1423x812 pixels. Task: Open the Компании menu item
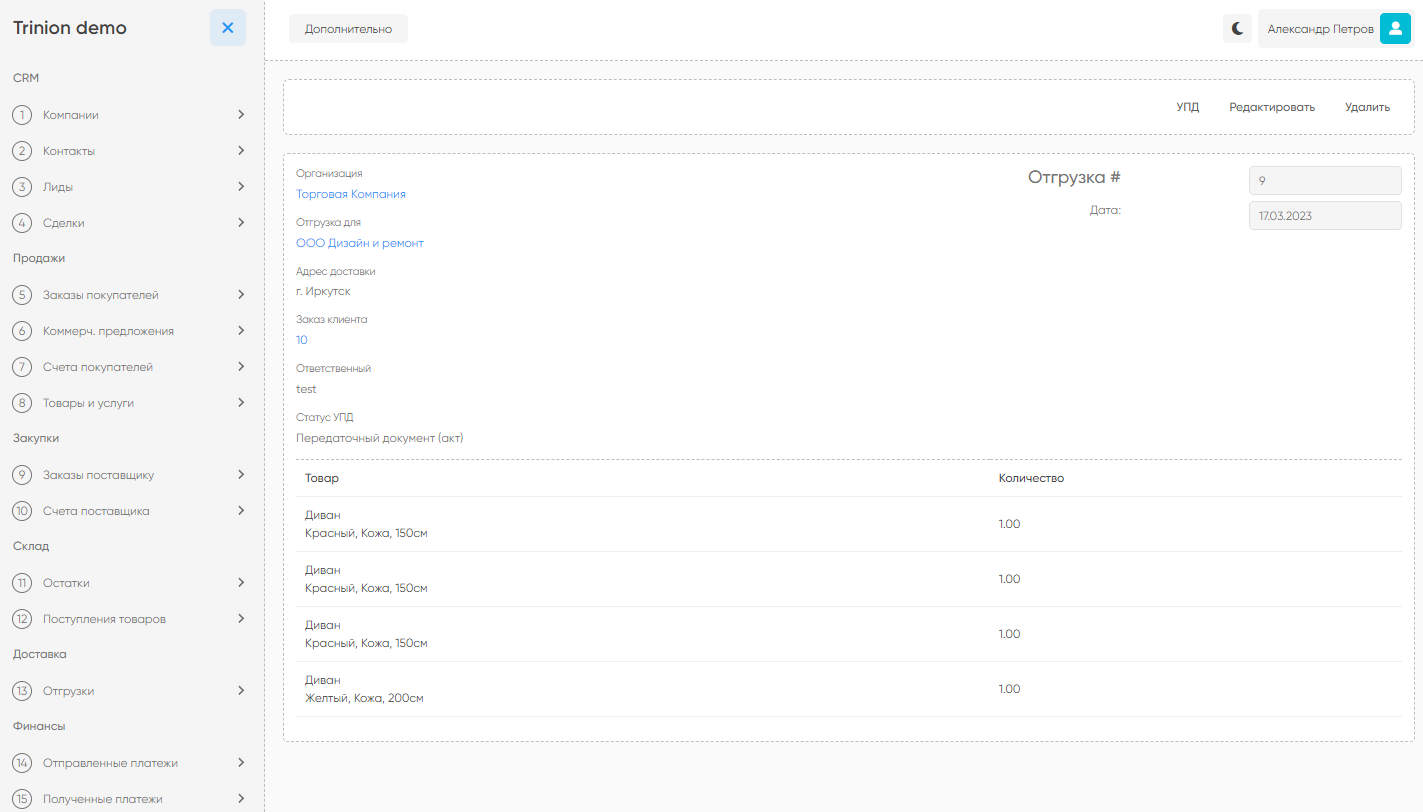point(71,115)
